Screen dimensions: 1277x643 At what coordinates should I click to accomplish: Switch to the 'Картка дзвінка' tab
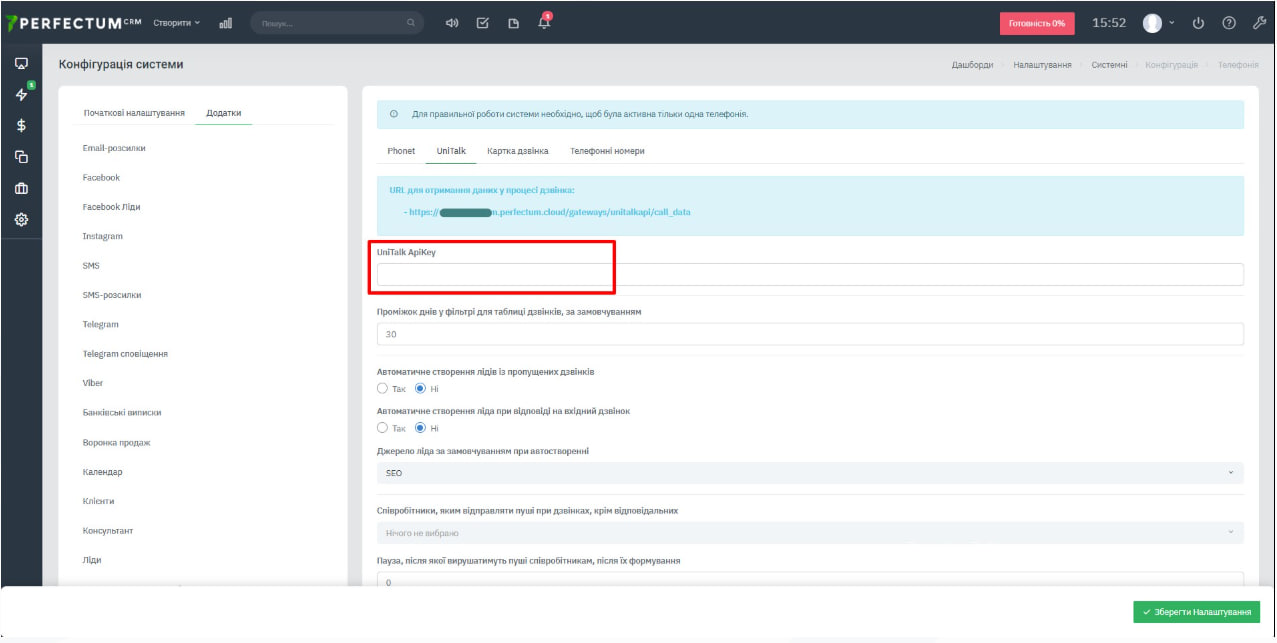click(517, 151)
